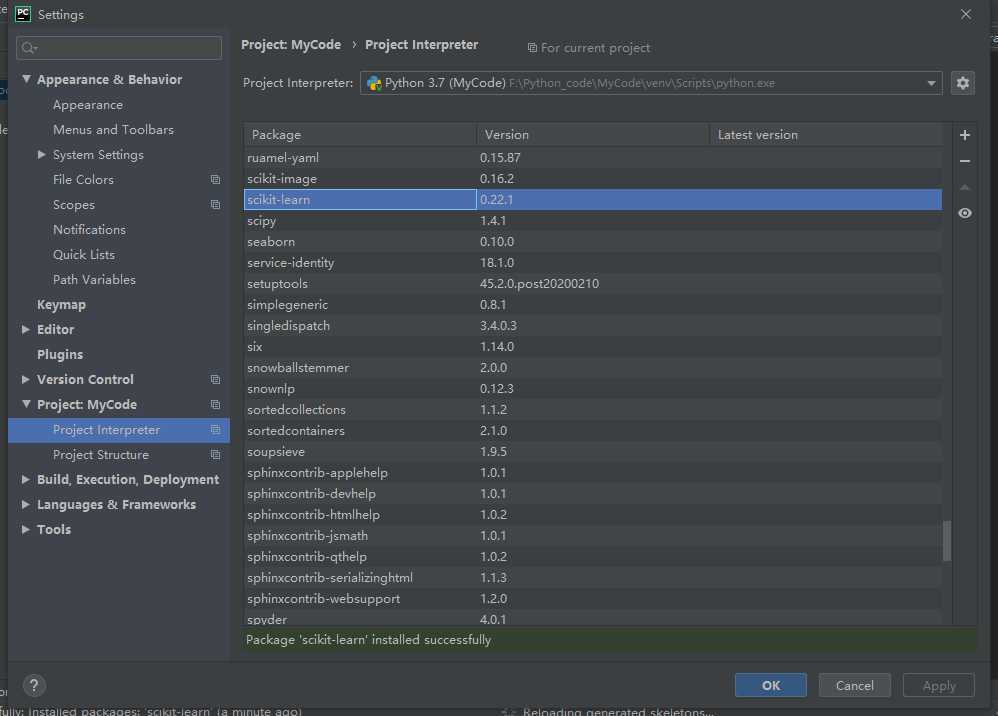Expand the Tools section

[x=25, y=529]
